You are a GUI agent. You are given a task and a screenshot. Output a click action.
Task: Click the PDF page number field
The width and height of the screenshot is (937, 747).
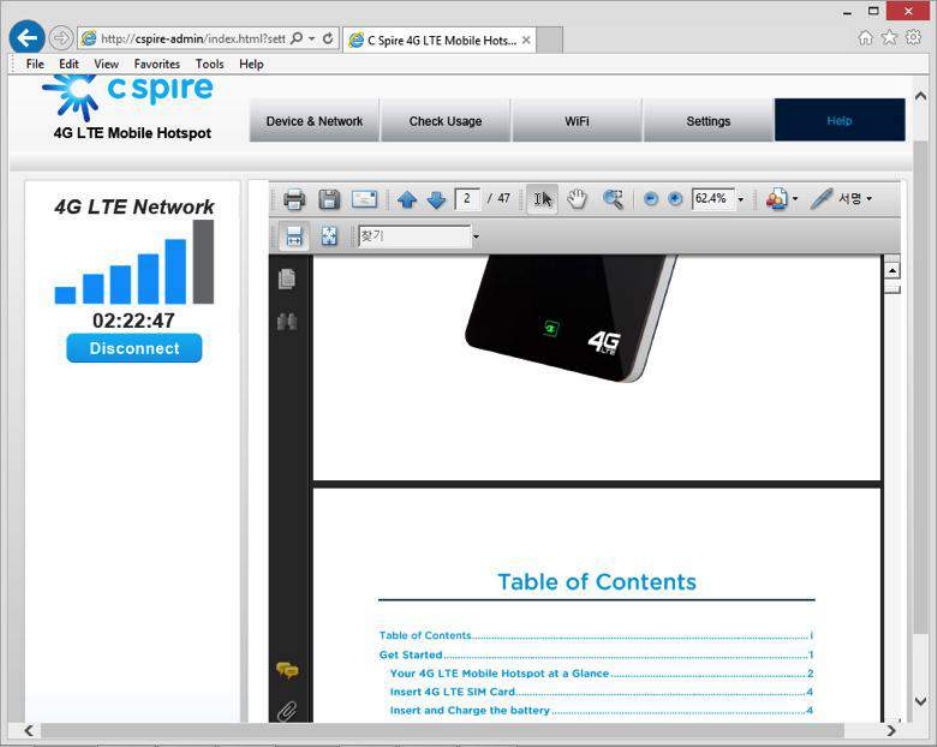(x=467, y=198)
